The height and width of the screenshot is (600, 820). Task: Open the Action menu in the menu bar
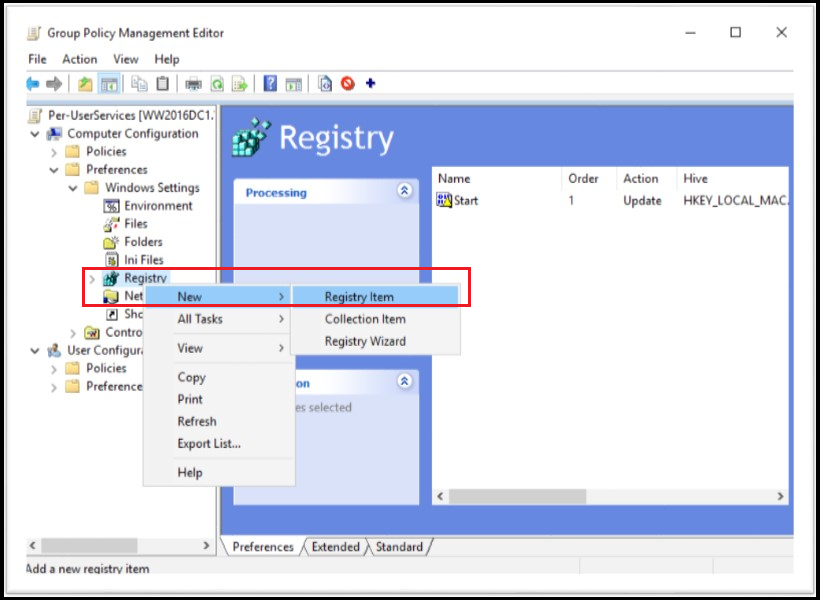click(x=79, y=59)
